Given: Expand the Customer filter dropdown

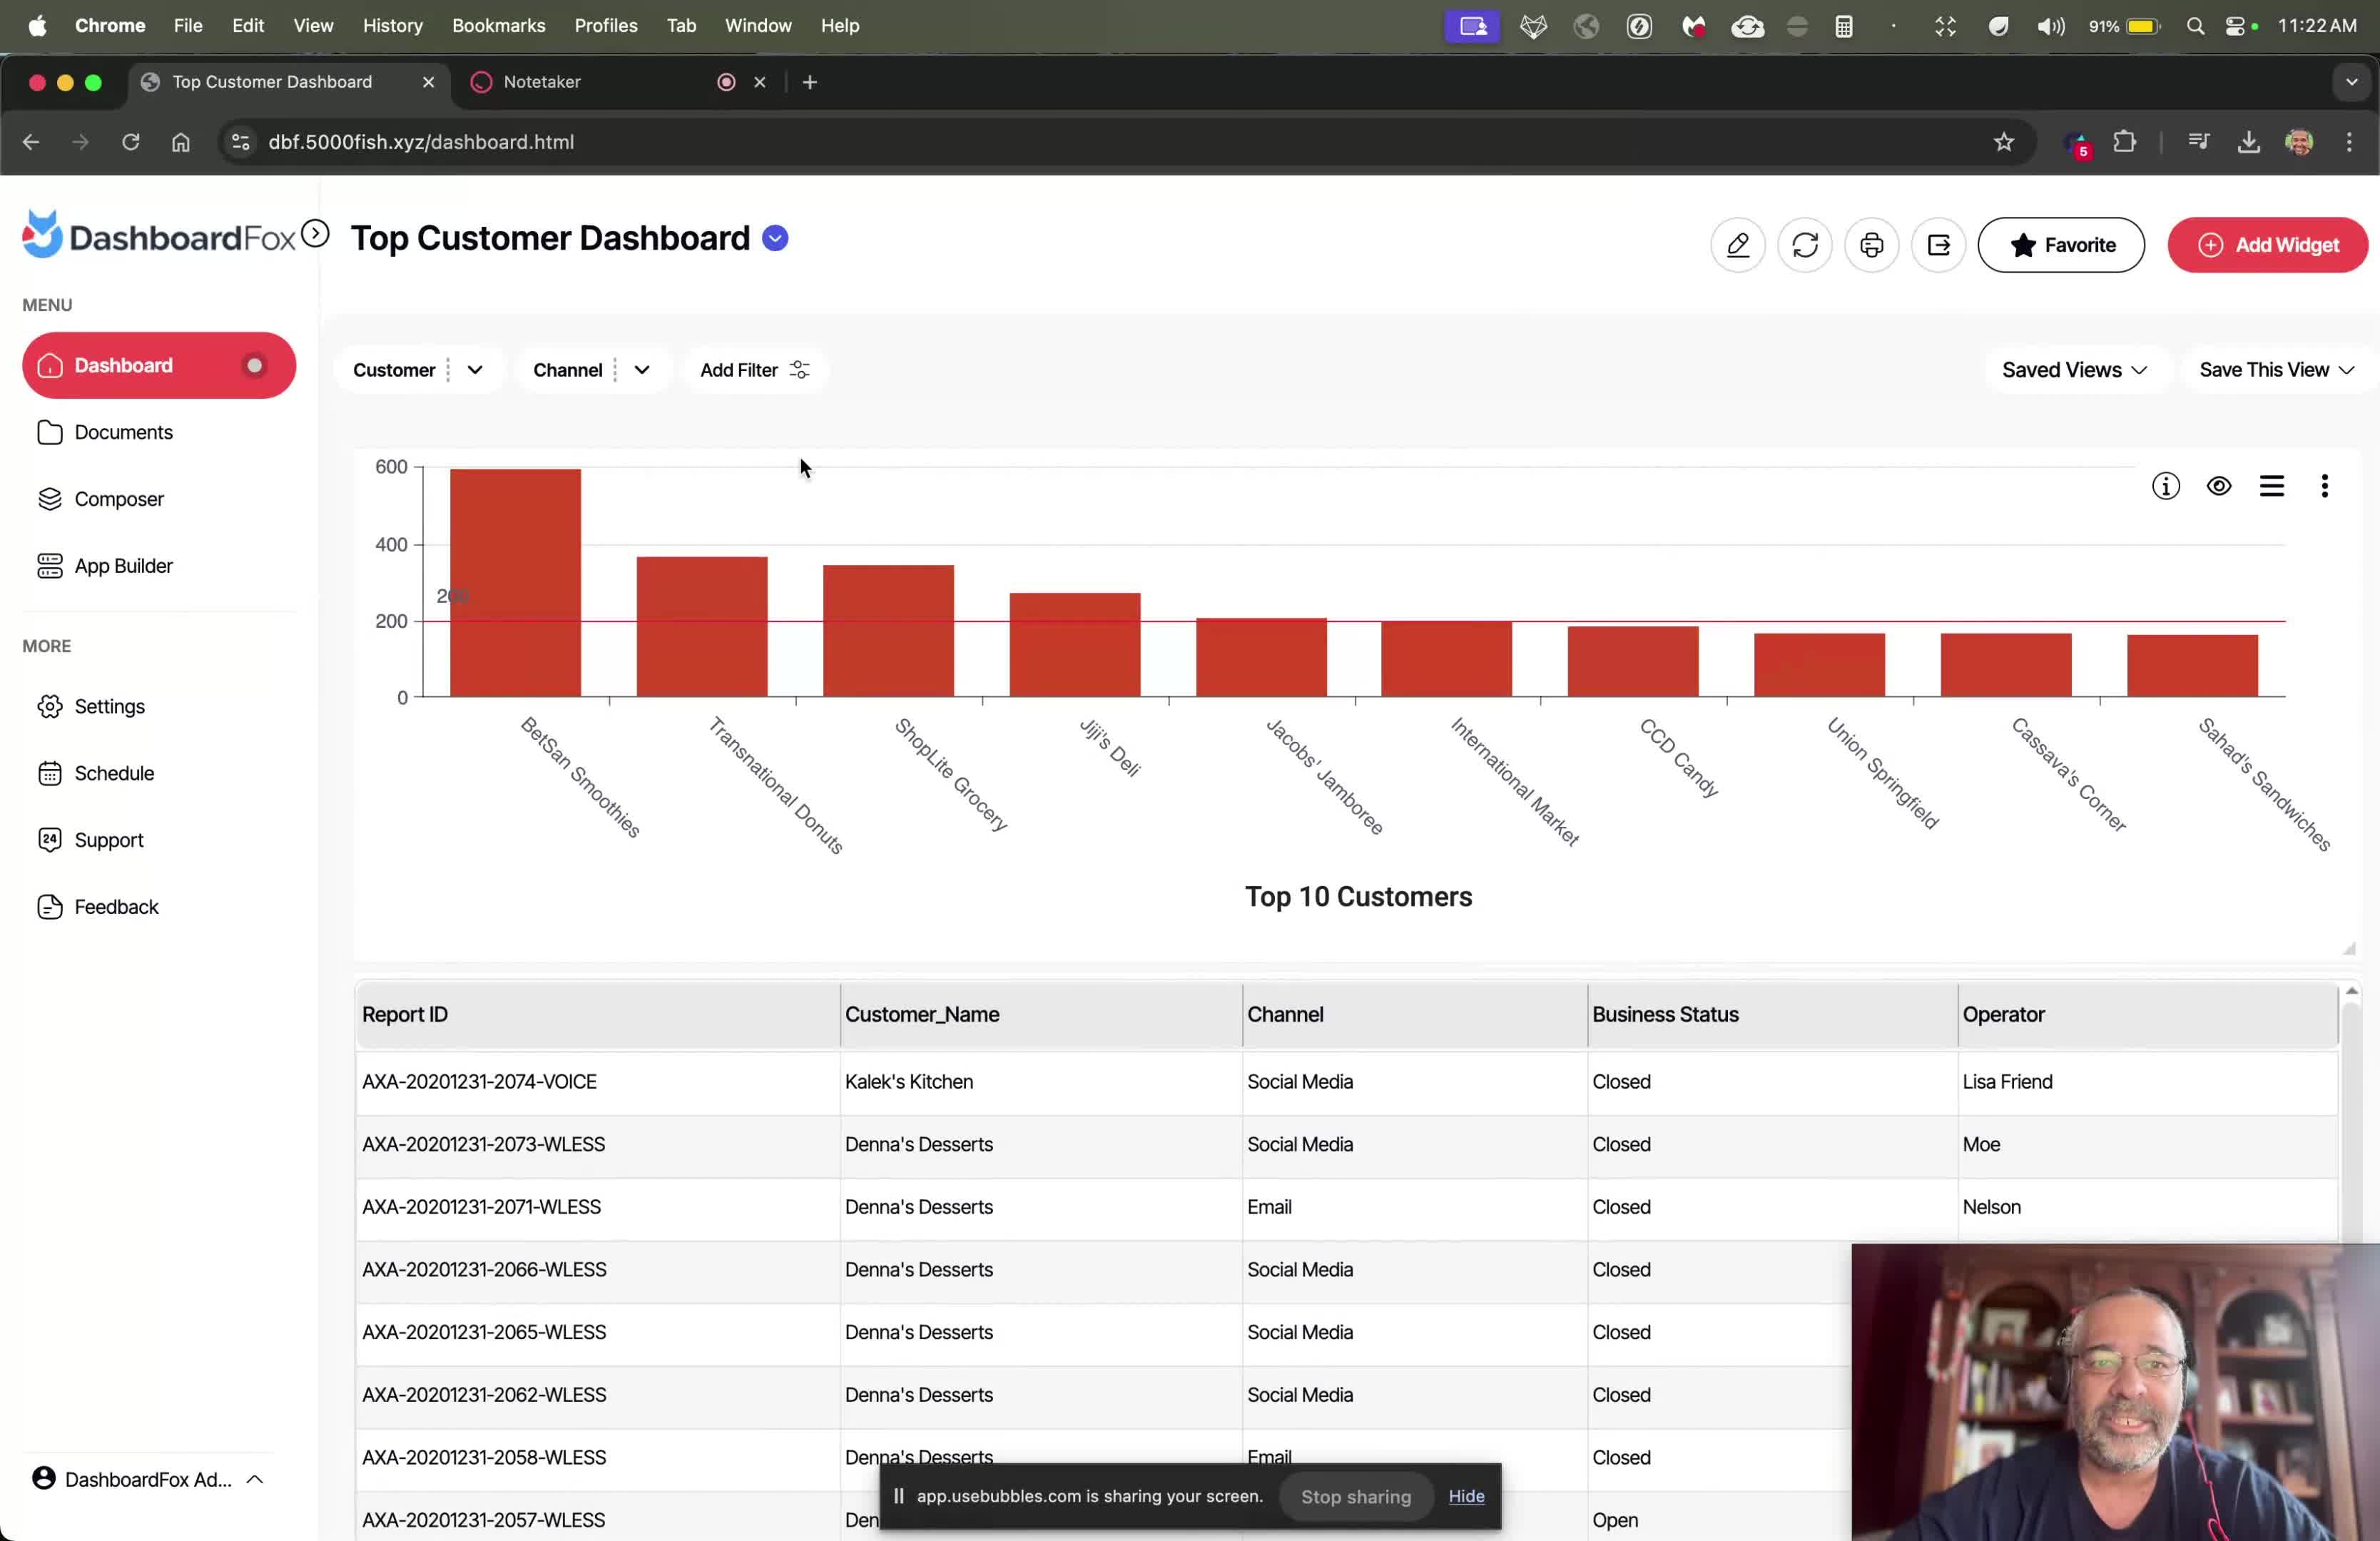Looking at the screenshot, I should (475, 370).
